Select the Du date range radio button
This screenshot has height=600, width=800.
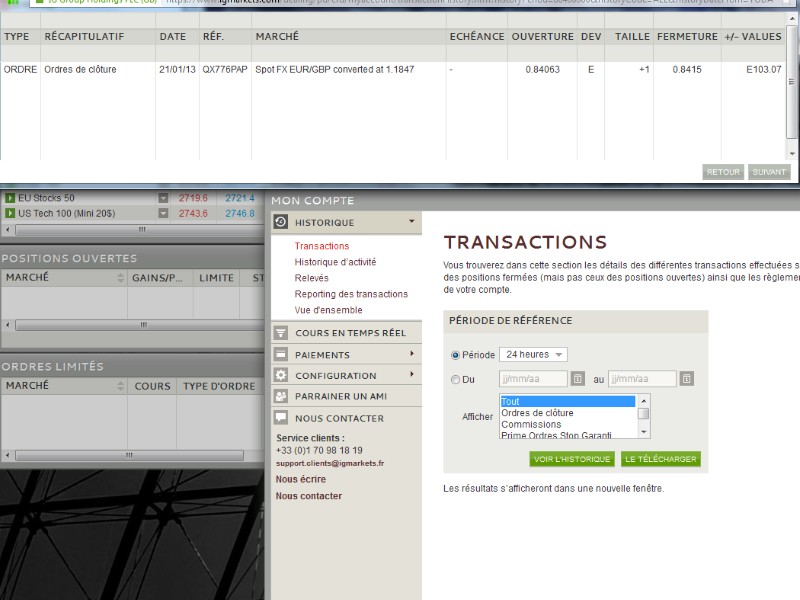tap(455, 380)
